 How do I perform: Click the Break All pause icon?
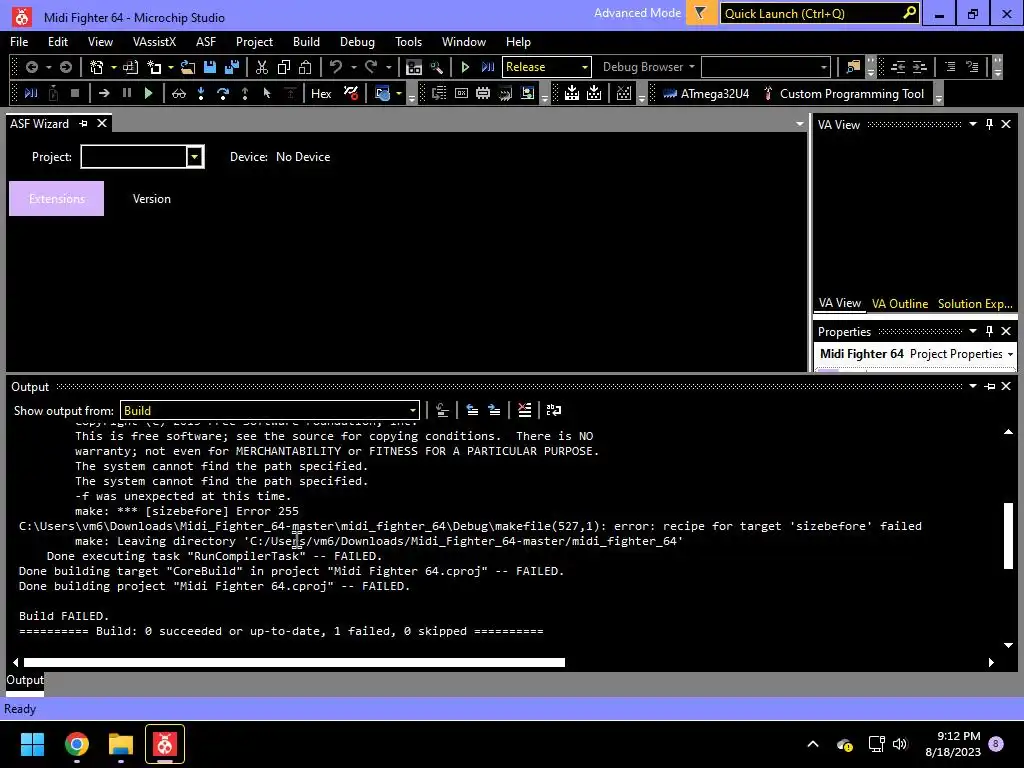pyautogui.click(x=127, y=93)
